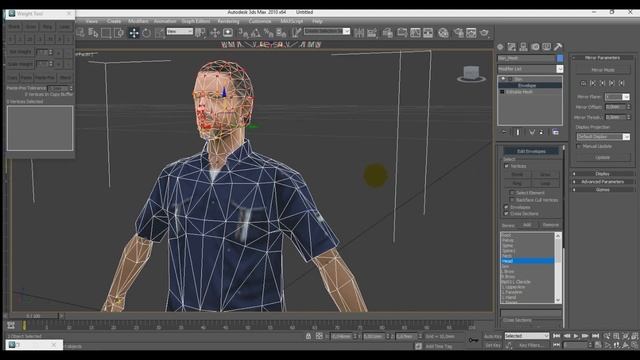
Task: Toggle the Selection Lock padlock
Action: click(x=308, y=336)
